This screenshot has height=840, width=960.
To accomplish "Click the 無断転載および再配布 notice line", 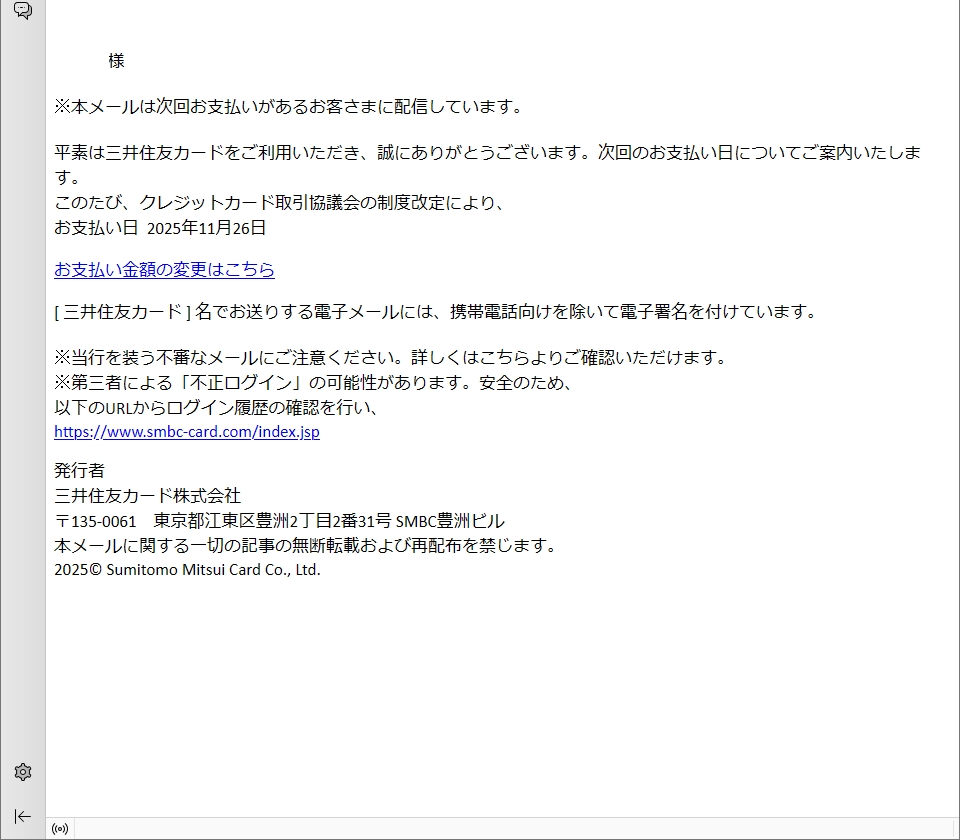I will tap(304, 545).
